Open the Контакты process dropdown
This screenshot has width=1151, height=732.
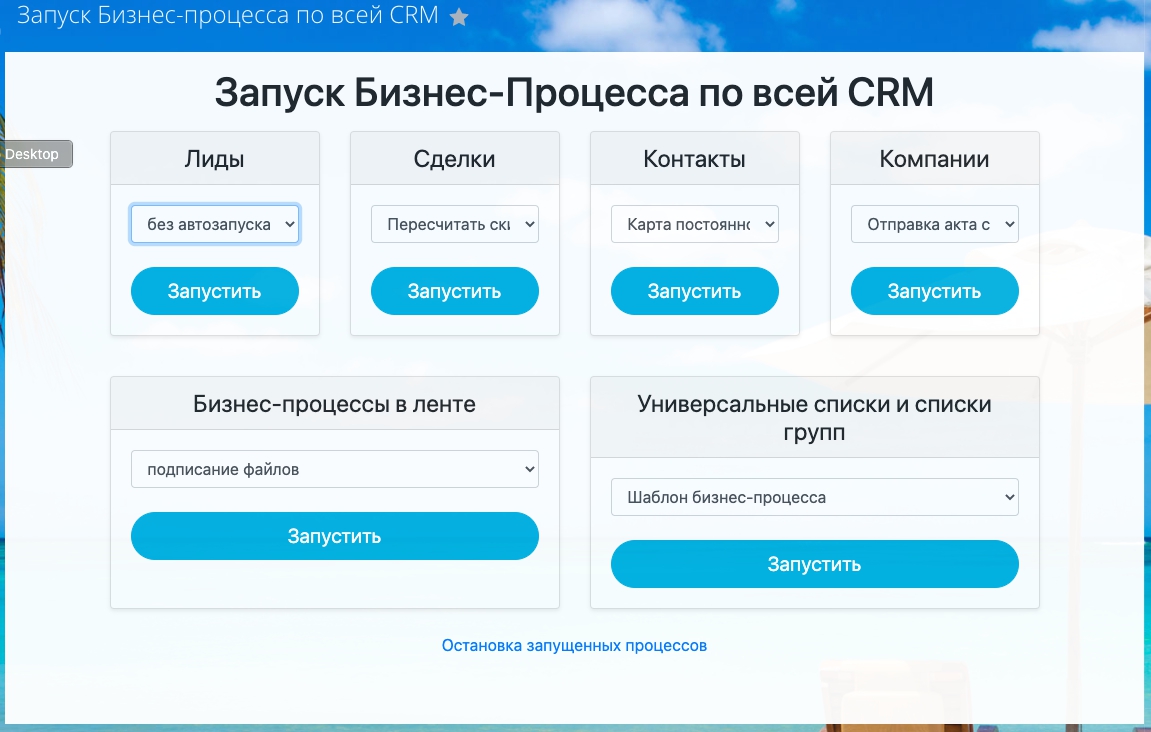click(x=694, y=224)
